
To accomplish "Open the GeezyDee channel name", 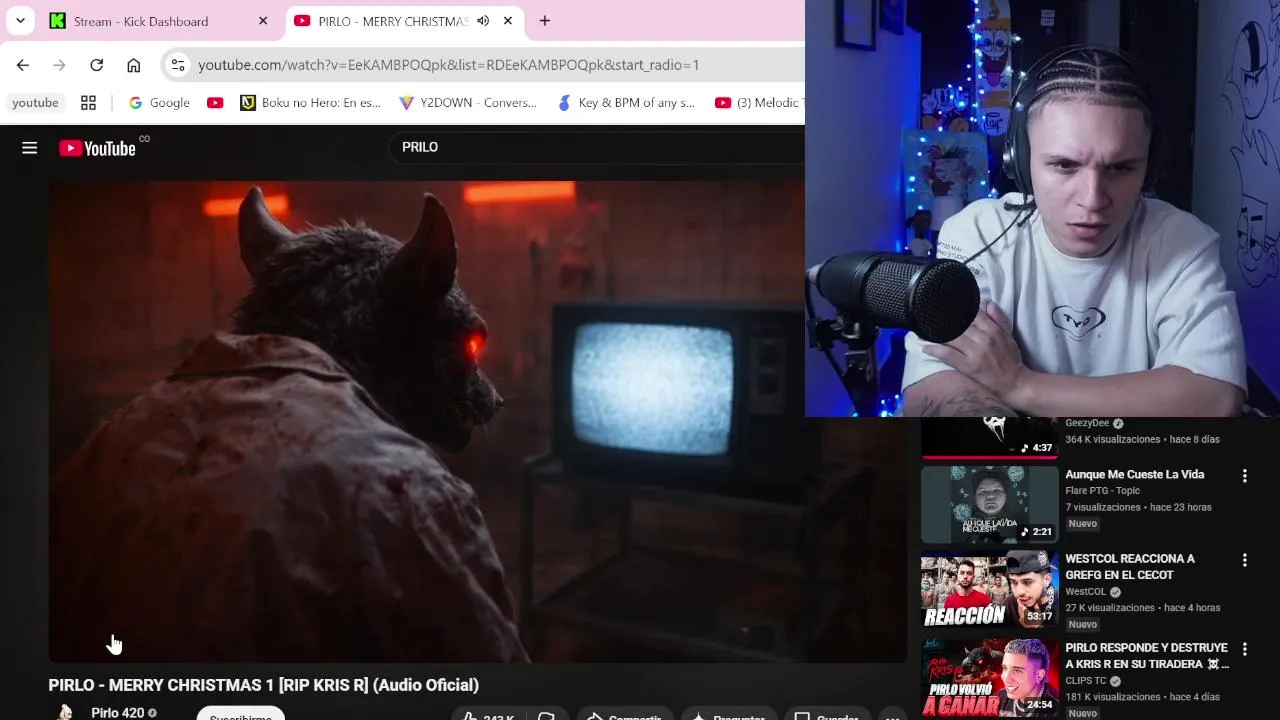I will (x=1087, y=423).
